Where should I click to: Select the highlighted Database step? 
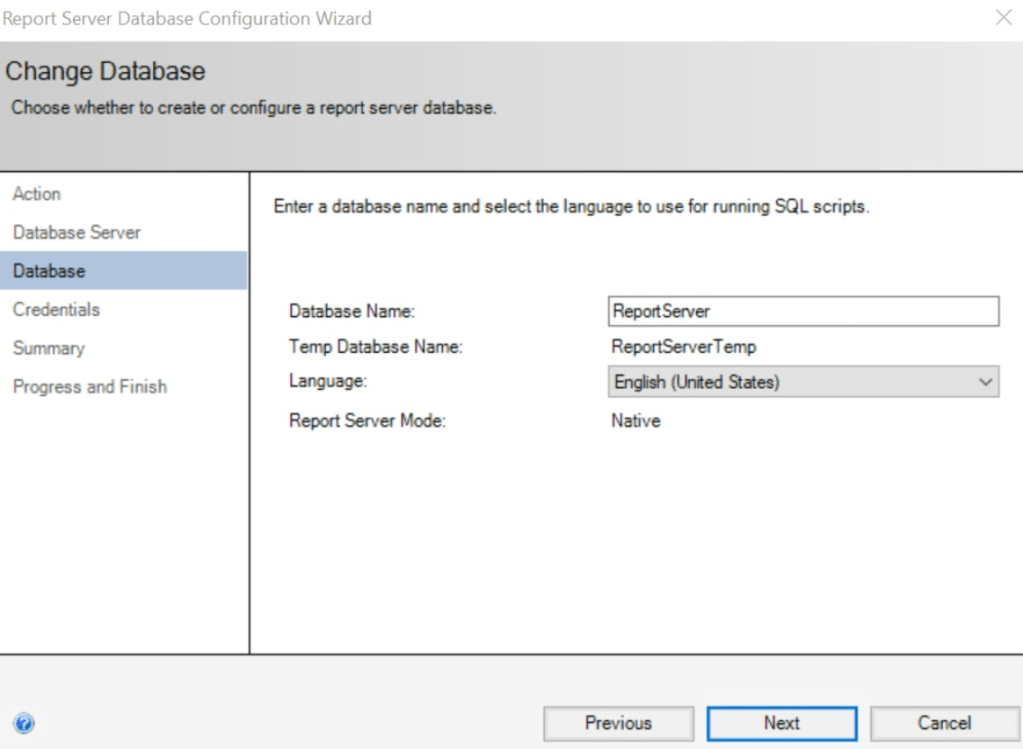tap(49, 271)
